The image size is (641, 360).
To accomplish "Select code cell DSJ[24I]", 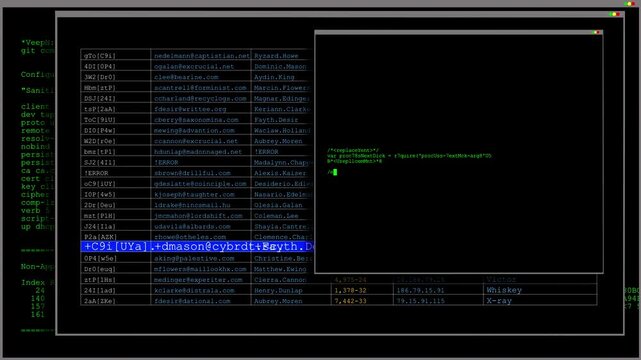I will (100, 98).
